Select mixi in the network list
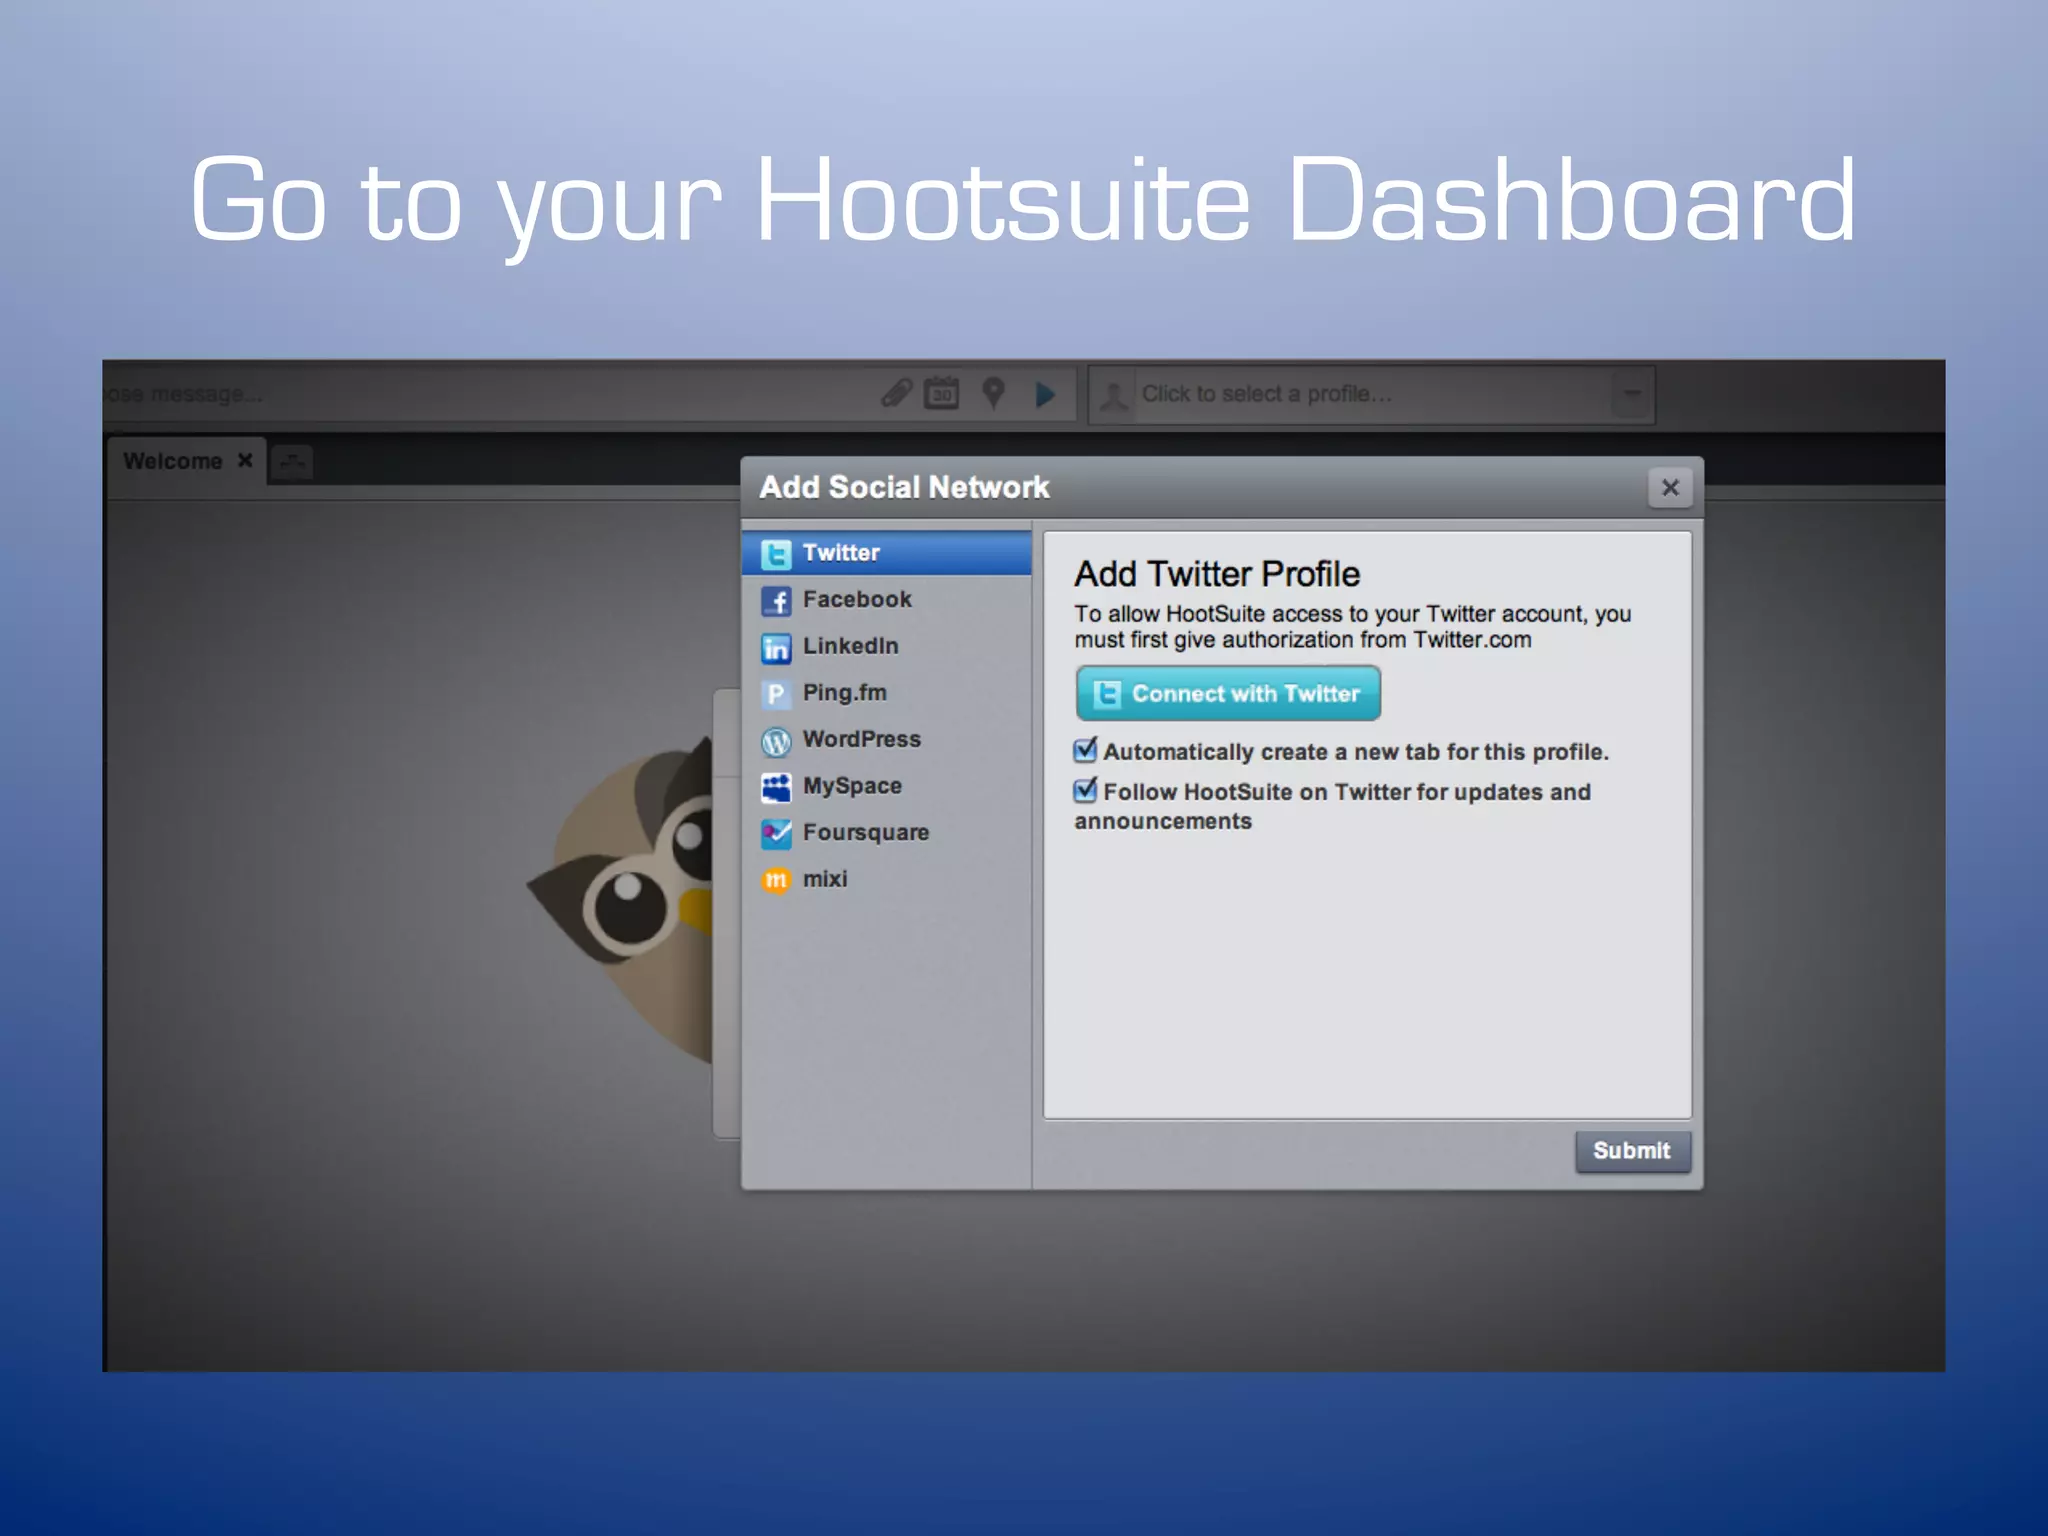 [x=887, y=879]
